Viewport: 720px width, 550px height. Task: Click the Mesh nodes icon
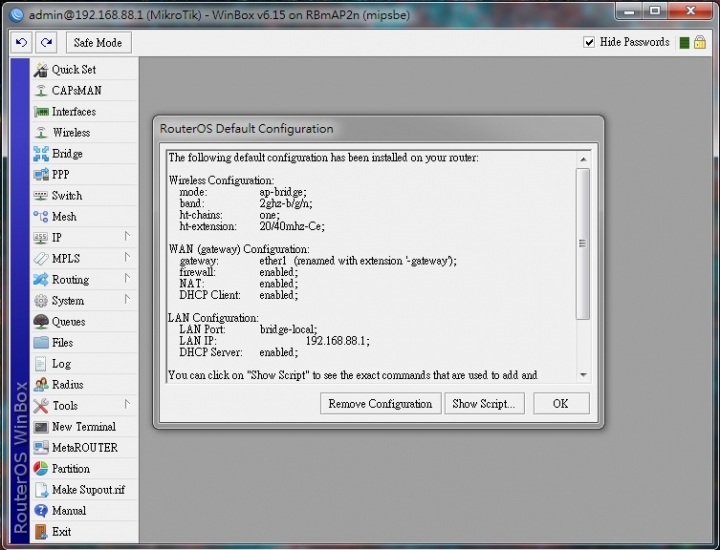[x=41, y=217]
